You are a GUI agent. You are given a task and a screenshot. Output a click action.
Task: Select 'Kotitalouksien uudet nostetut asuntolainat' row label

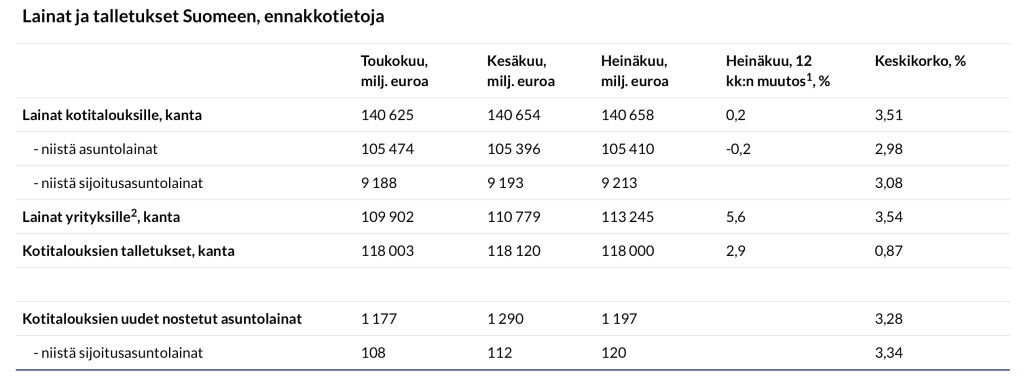click(x=162, y=319)
